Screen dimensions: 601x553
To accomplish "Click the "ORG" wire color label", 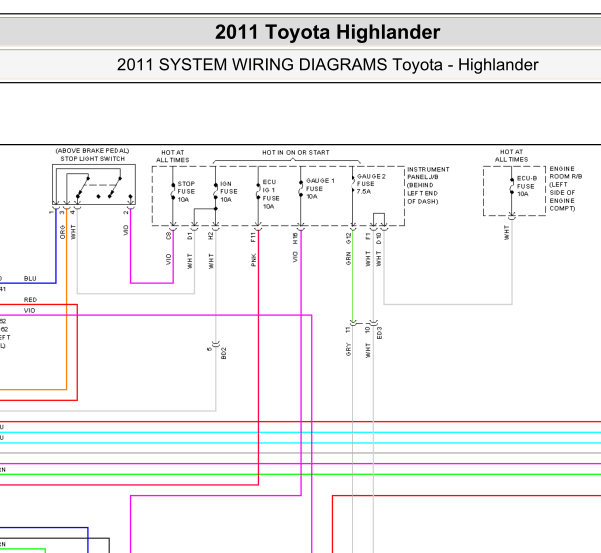I will point(62,232).
